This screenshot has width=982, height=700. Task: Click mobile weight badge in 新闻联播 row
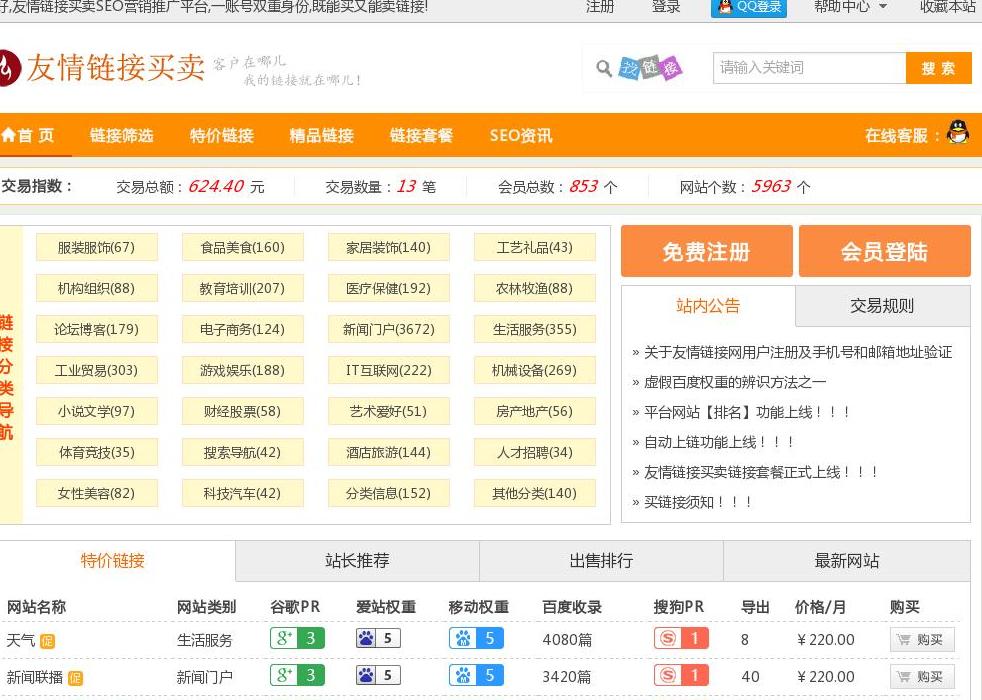[x=476, y=675]
